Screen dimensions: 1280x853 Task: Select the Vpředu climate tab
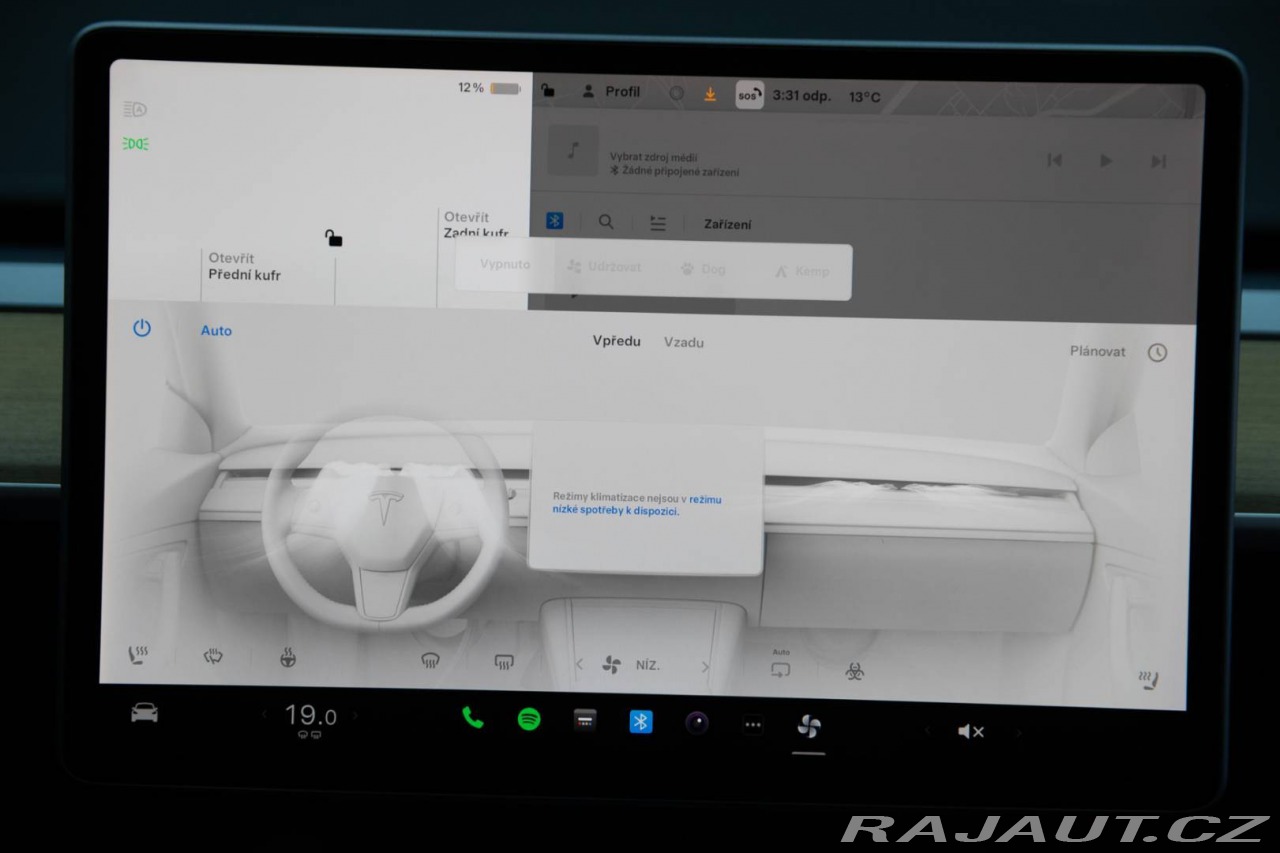(616, 341)
